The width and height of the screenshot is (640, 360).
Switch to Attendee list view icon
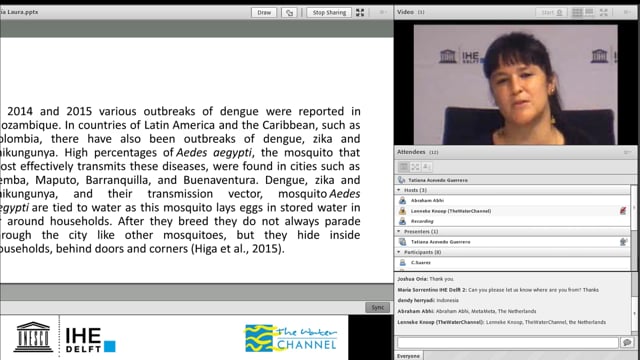[x=403, y=167]
